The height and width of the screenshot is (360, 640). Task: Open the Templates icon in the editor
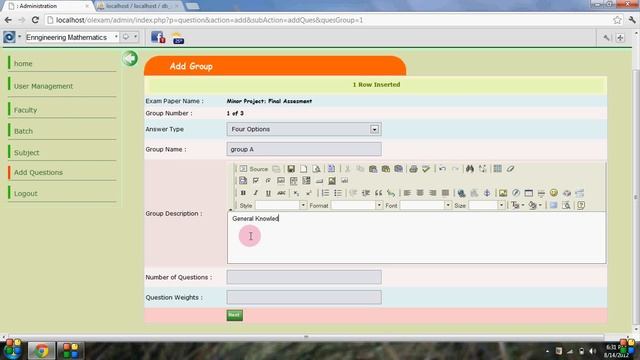331,169
